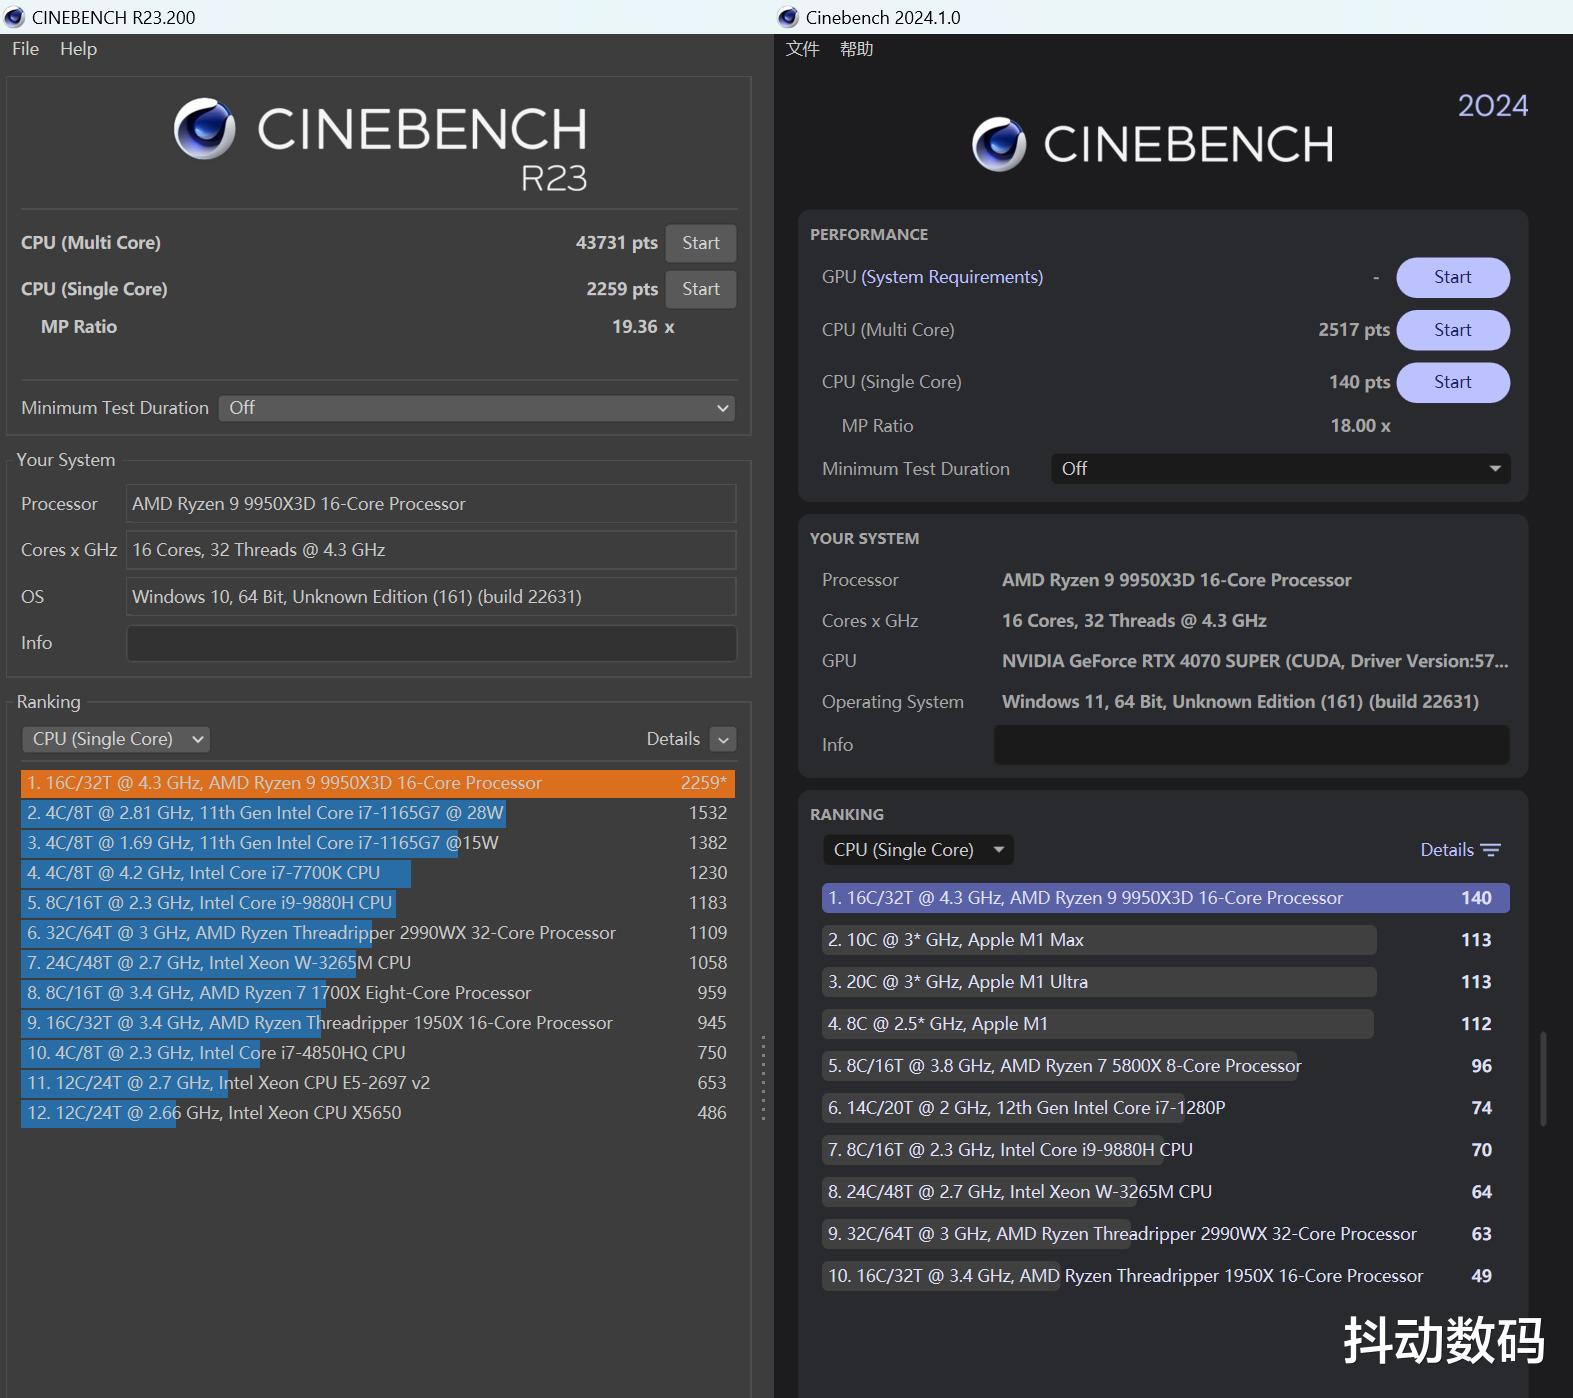Select R23 row Intel Core i7-7700K

(x=378, y=873)
